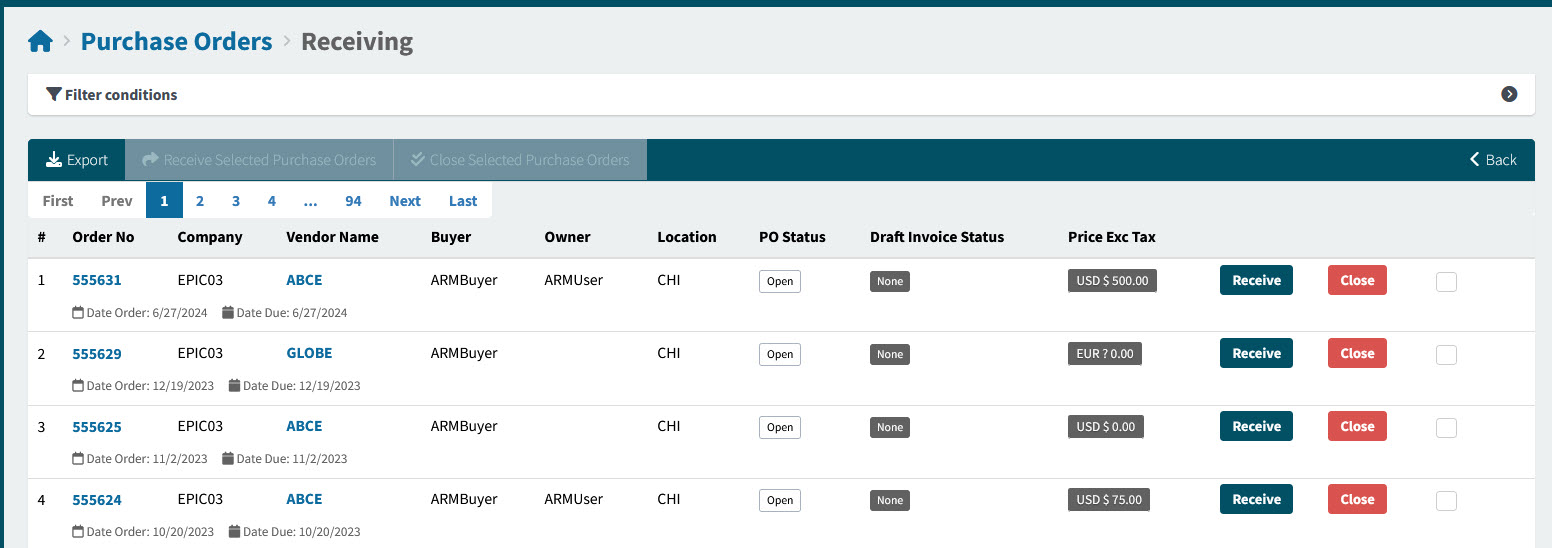
Task: Click the filter funnel icon
Action: [54, 95]
